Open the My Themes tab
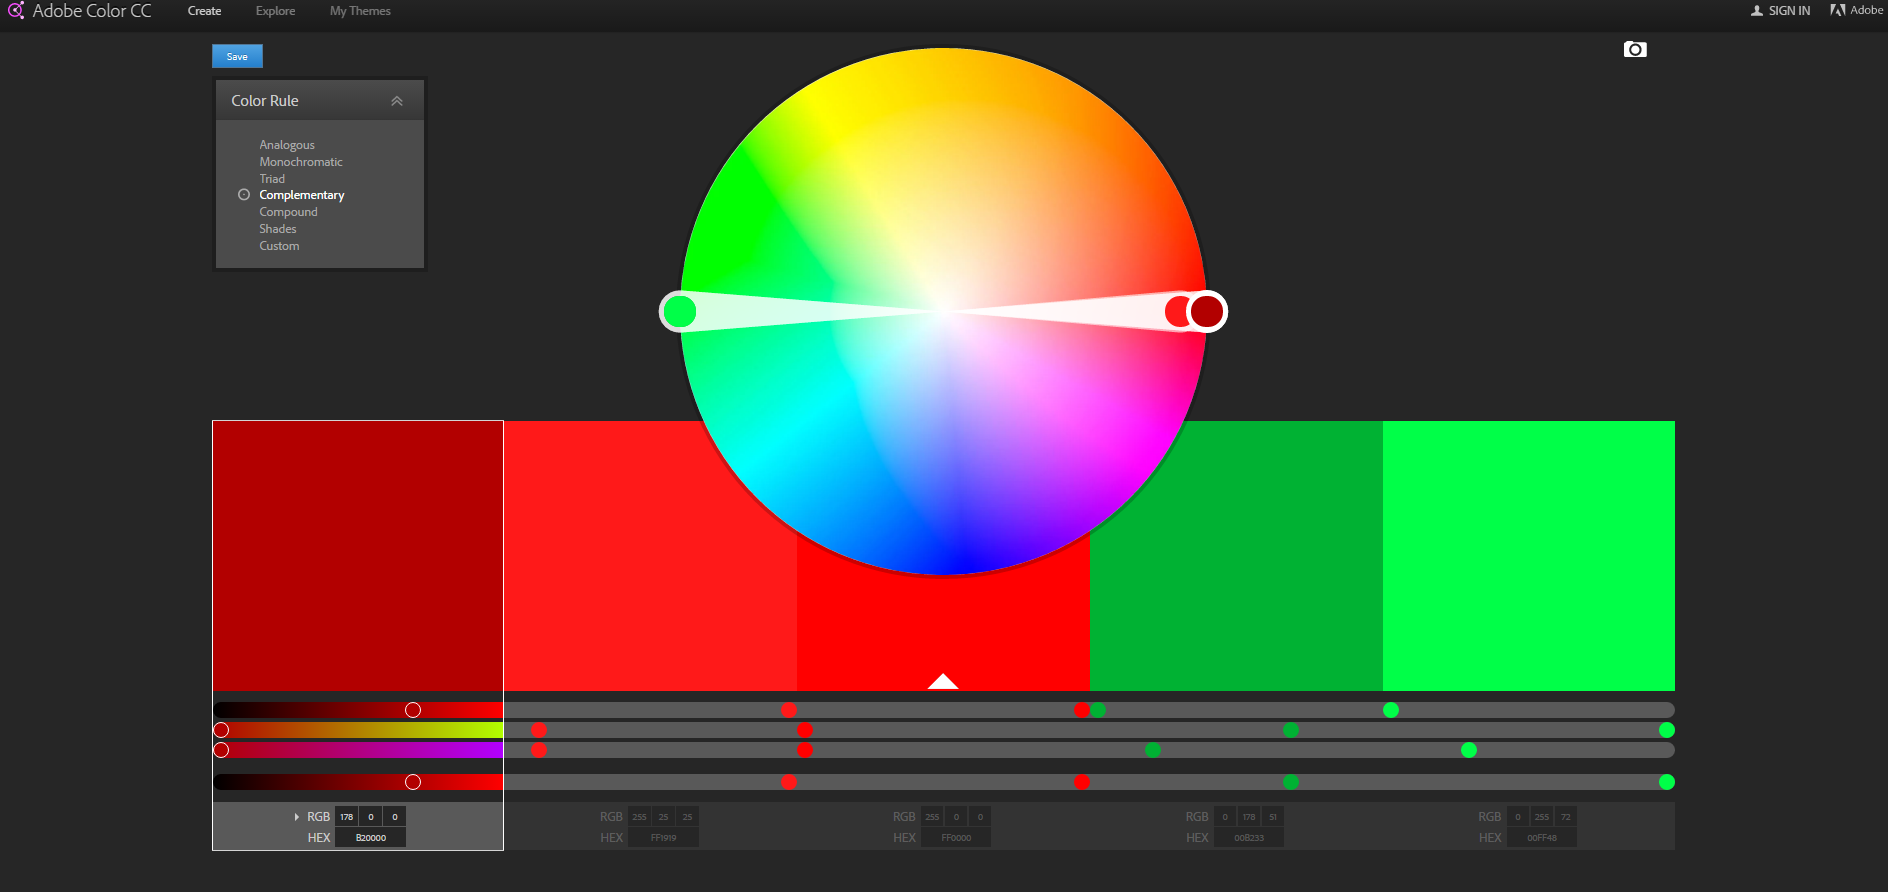 [x=360, y=11]
